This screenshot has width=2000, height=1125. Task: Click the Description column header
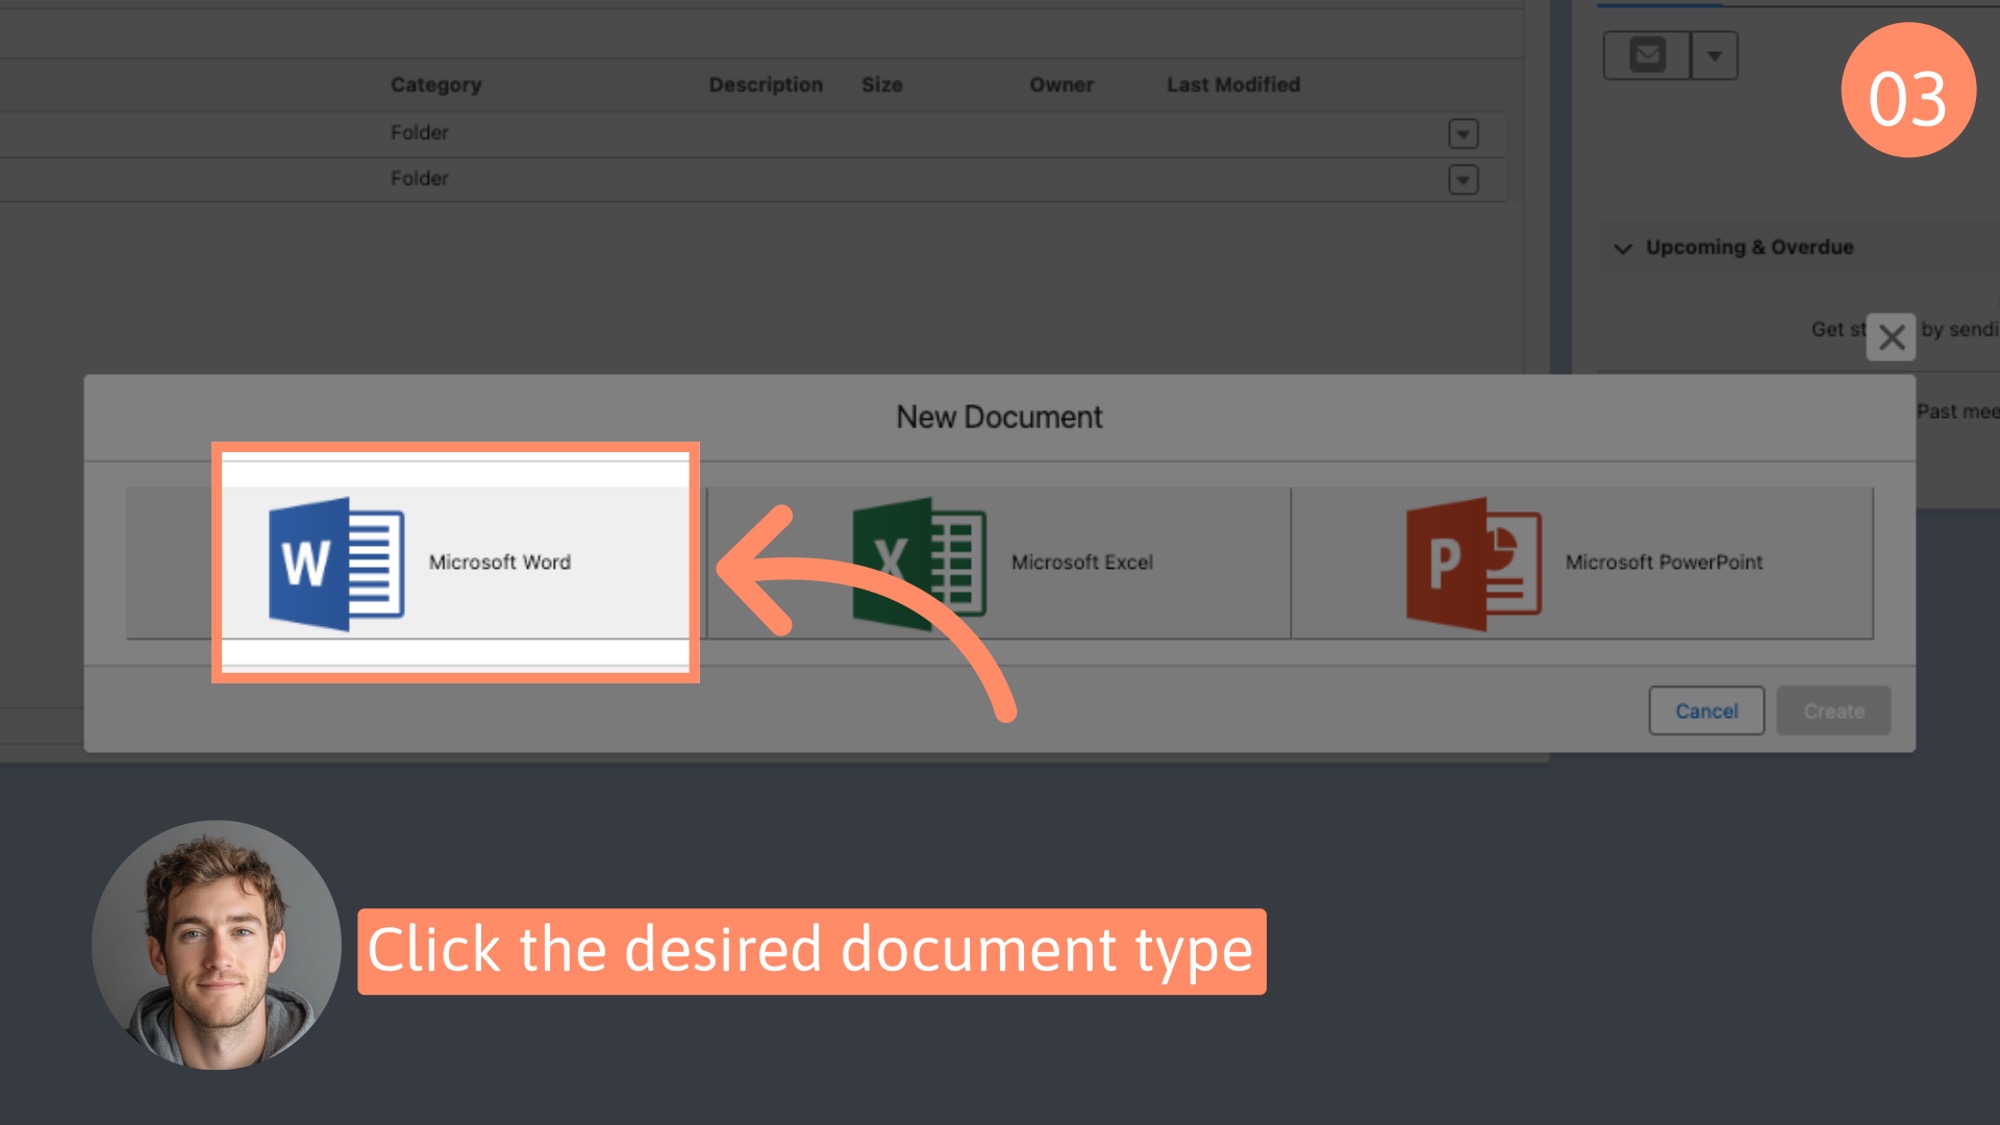tap(766, 85)
